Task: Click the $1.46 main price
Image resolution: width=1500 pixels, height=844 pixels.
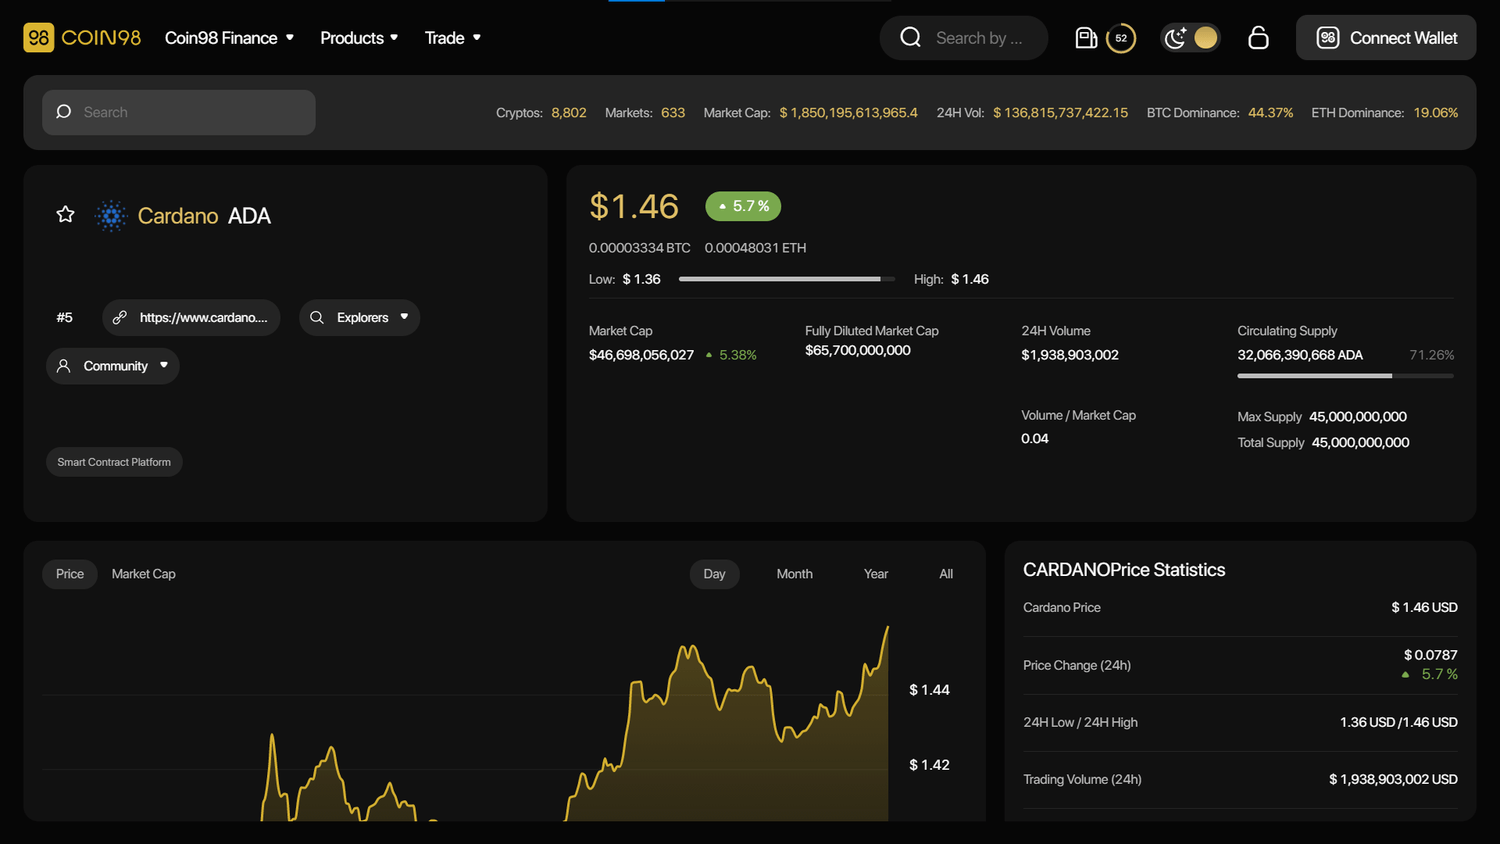Action: pyautogui.click(x=634, y=206)
